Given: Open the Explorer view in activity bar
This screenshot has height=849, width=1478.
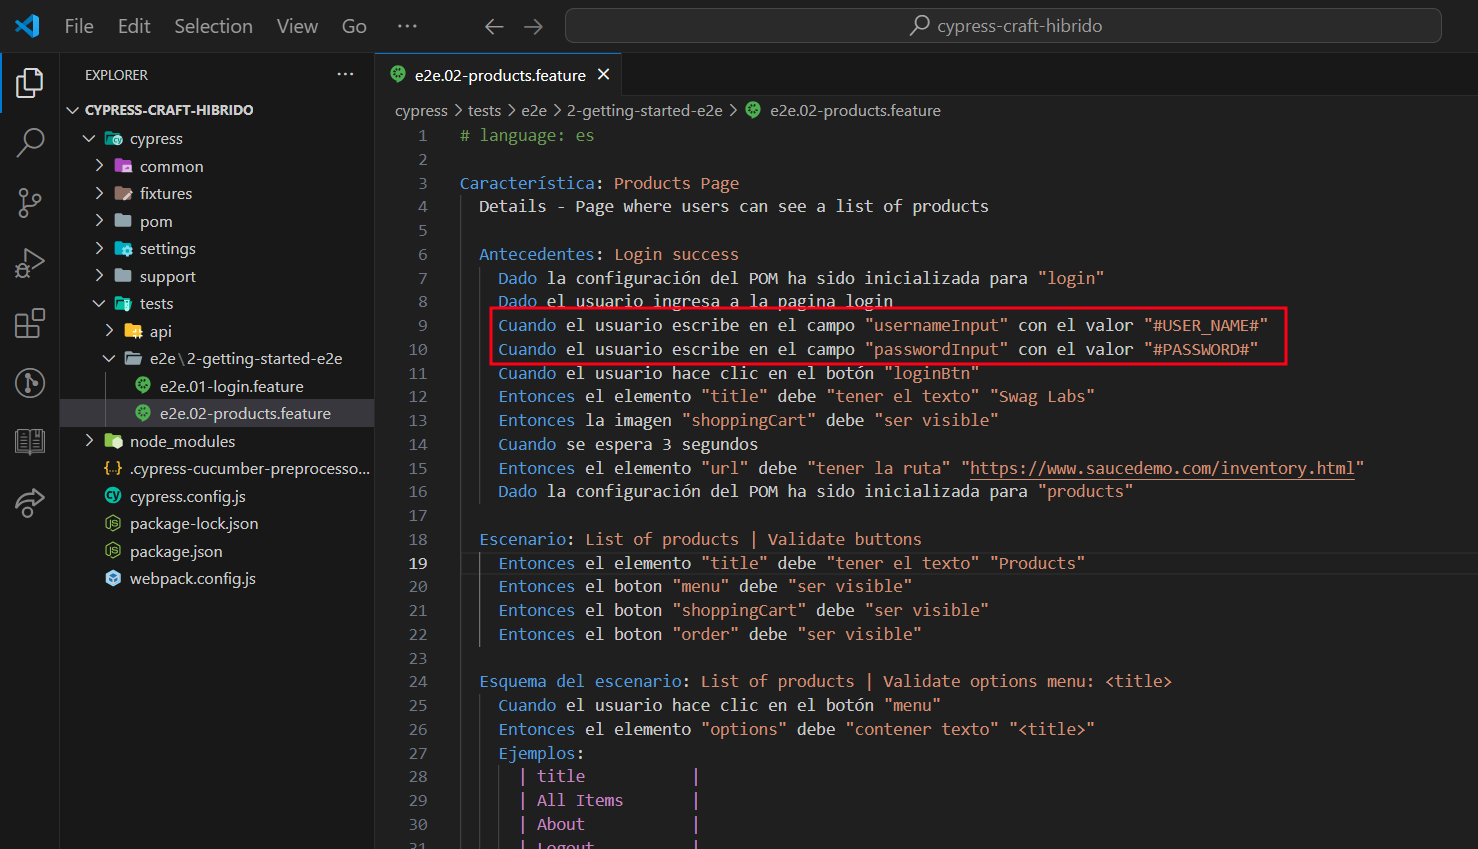Looking at the screenshot, I should point(30,83).
